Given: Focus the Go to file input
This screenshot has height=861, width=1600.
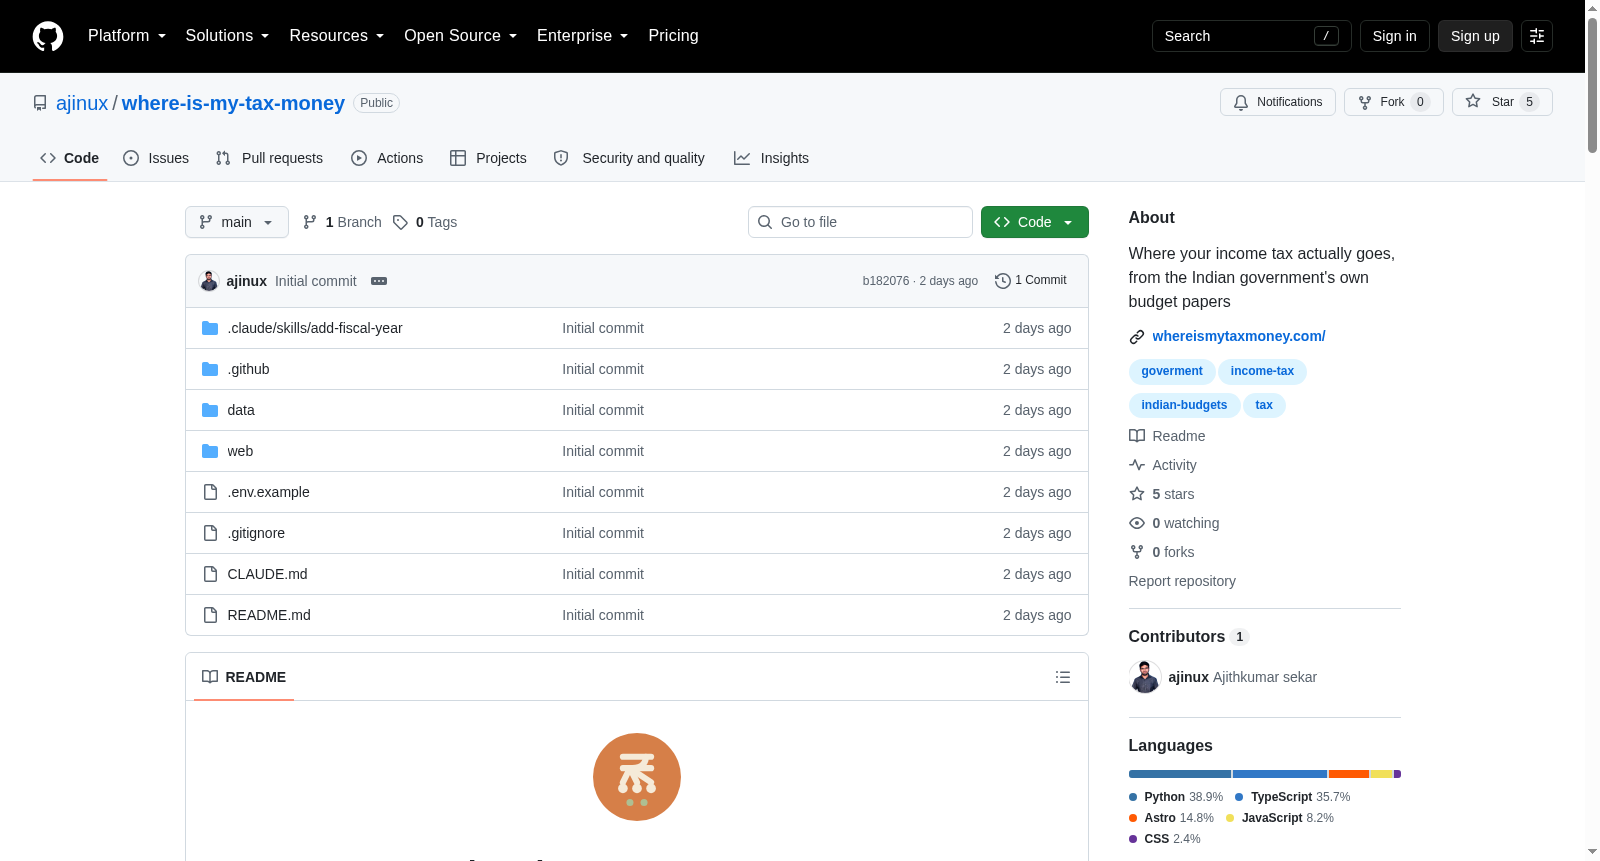Looking at the screenshot, I should [x=860, y=222].
